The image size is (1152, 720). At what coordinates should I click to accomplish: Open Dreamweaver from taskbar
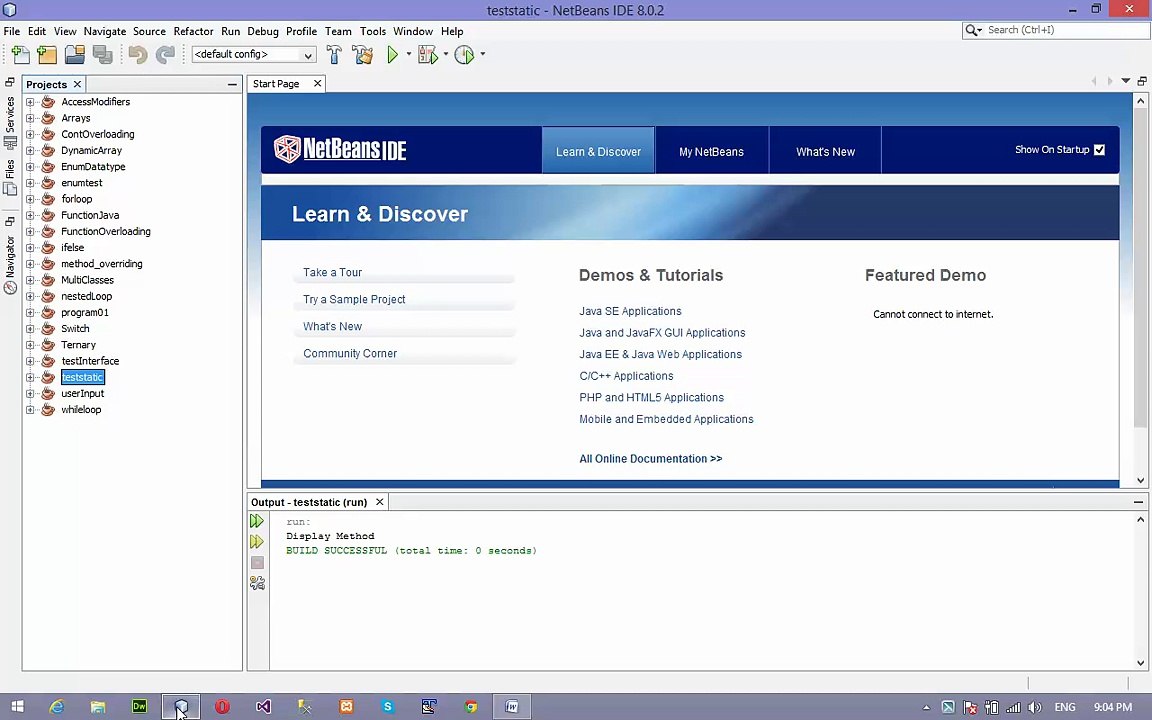(139, 707)
